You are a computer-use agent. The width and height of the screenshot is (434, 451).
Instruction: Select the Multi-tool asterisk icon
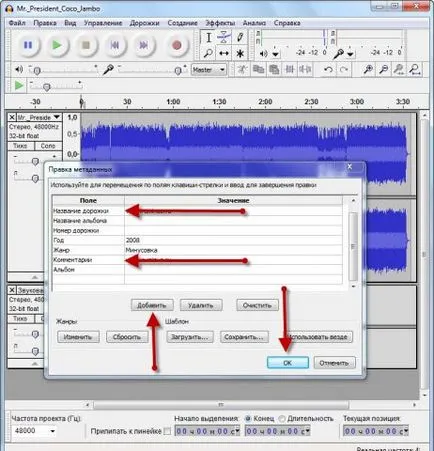tap(240, 53)
